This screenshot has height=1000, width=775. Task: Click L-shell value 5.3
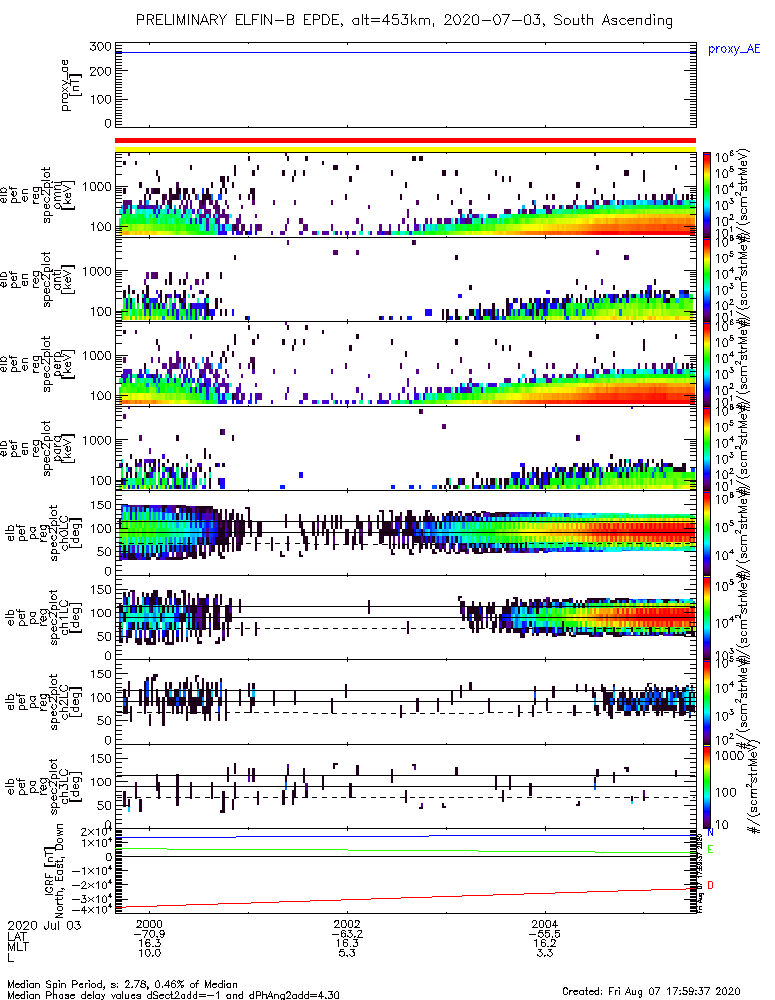click(347, 953)
